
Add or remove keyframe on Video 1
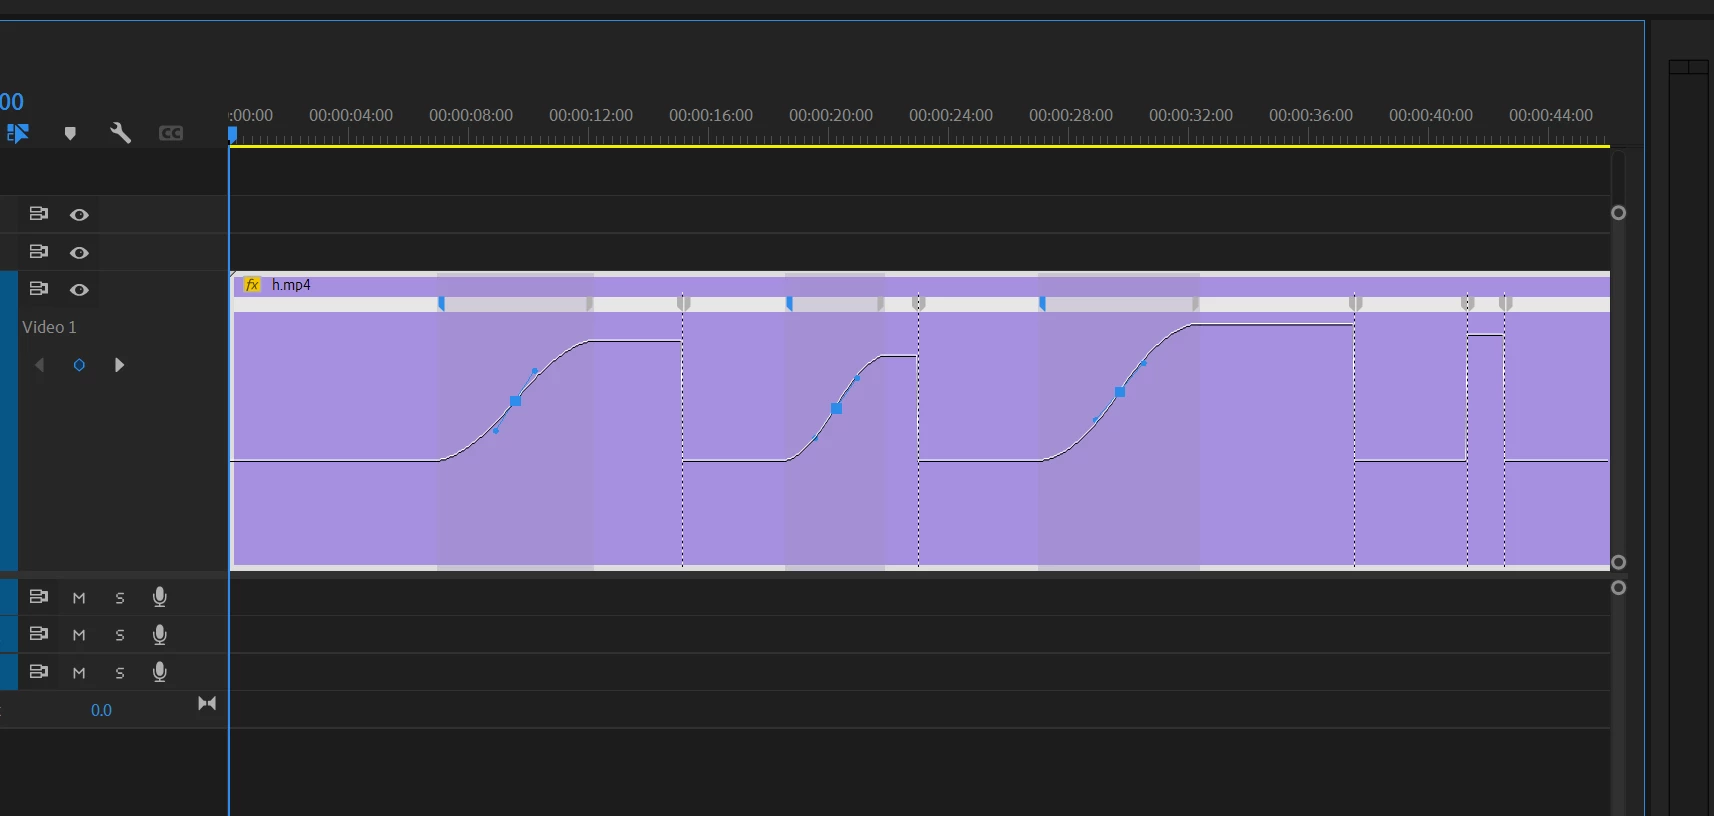[79, 365]
